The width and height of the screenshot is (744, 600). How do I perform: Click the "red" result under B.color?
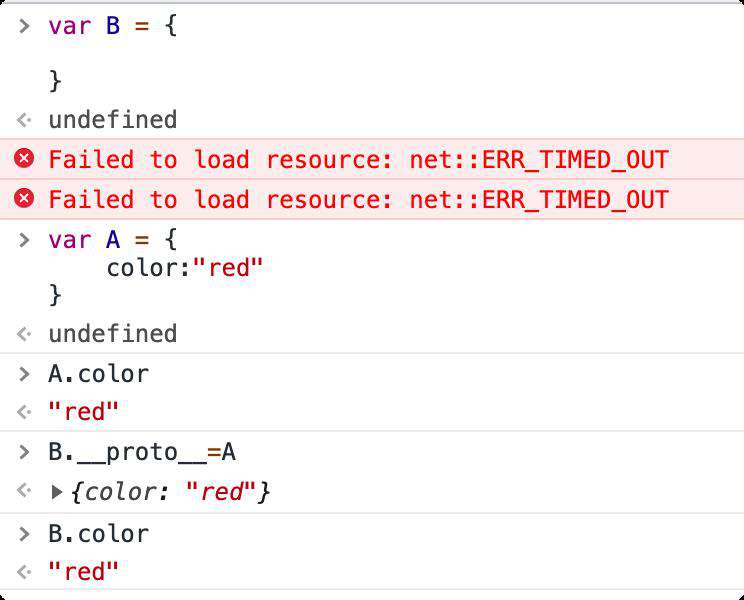click(x=83, y=572)
